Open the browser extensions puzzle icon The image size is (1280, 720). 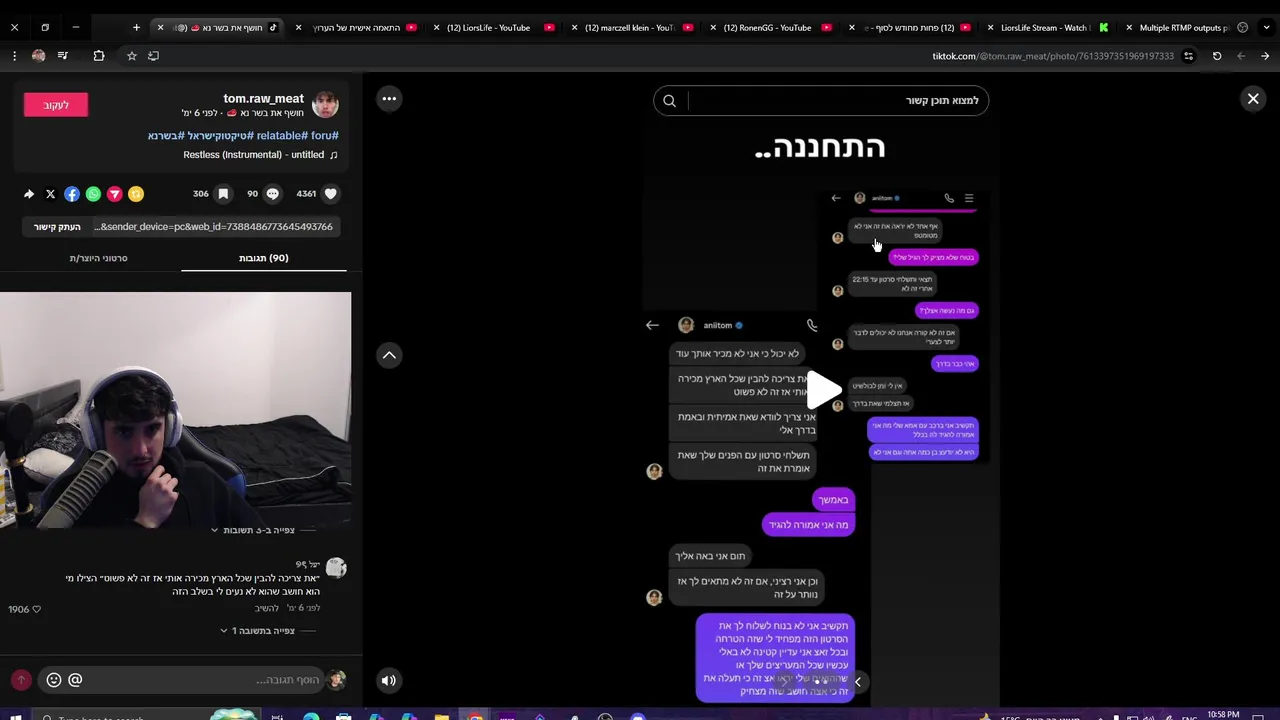click(98, 56)
